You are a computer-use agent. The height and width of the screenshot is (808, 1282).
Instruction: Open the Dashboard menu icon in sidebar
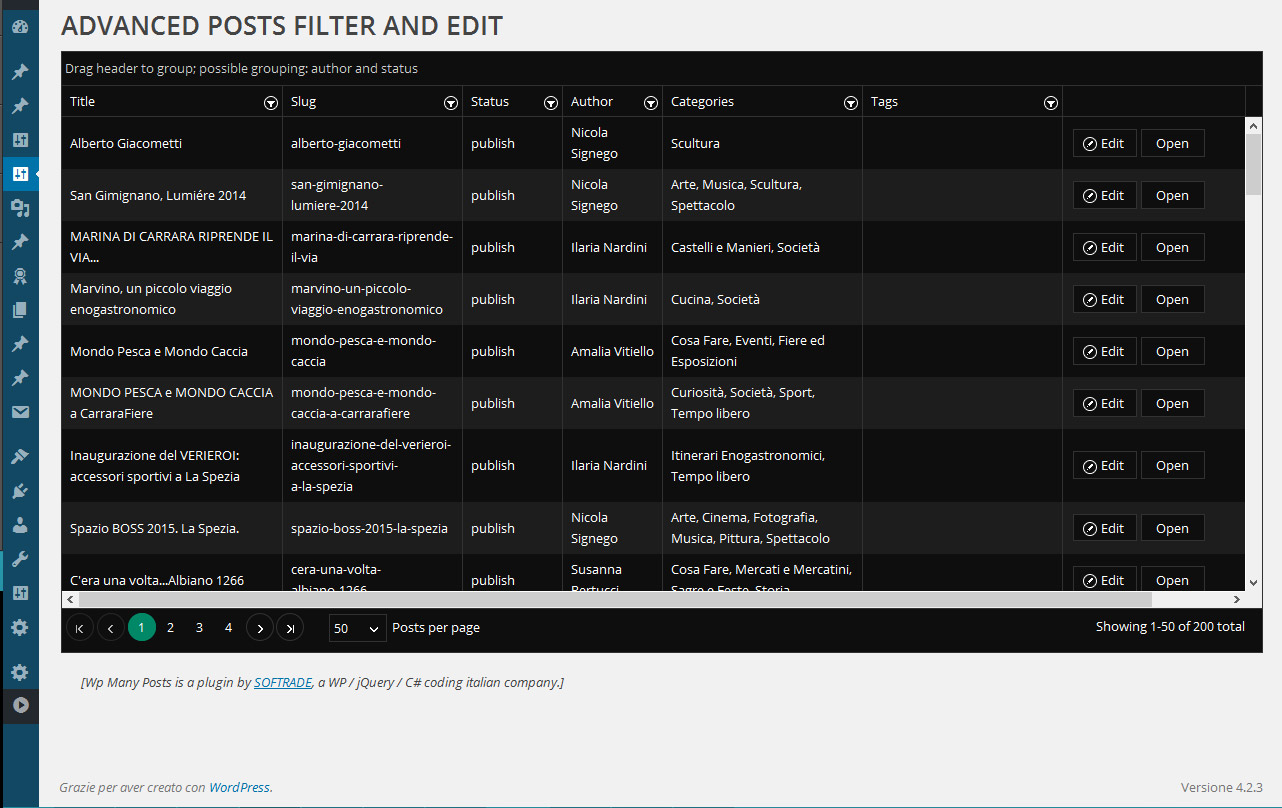pos(20,27)
